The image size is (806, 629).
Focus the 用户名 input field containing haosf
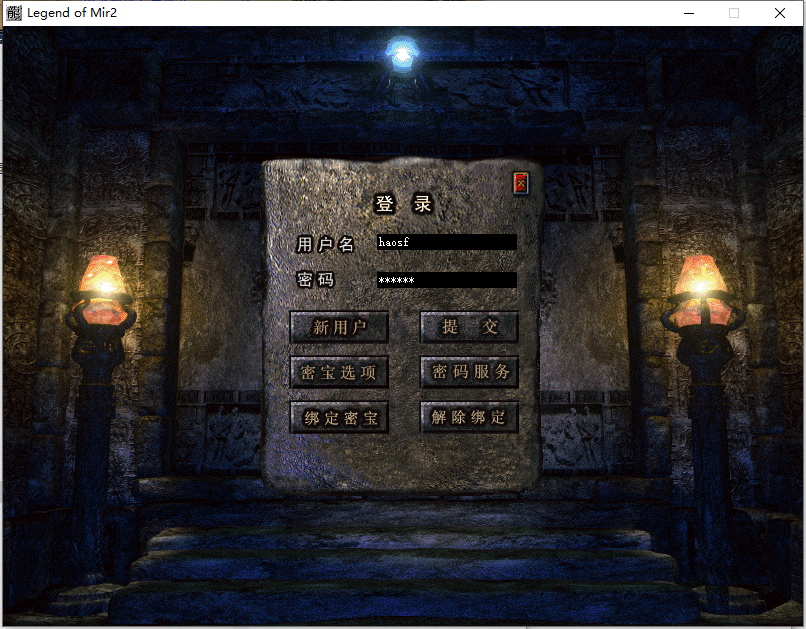[446, 242]
